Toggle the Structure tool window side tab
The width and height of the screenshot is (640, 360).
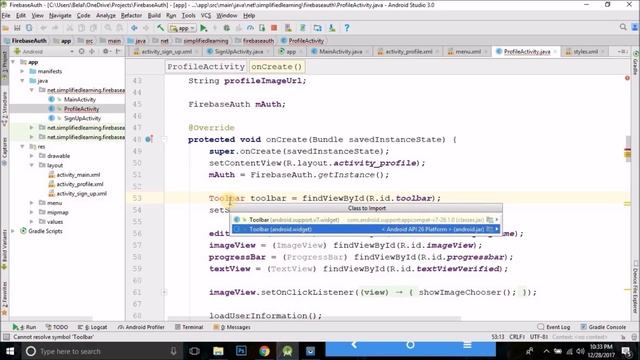(x=4, y=109)
